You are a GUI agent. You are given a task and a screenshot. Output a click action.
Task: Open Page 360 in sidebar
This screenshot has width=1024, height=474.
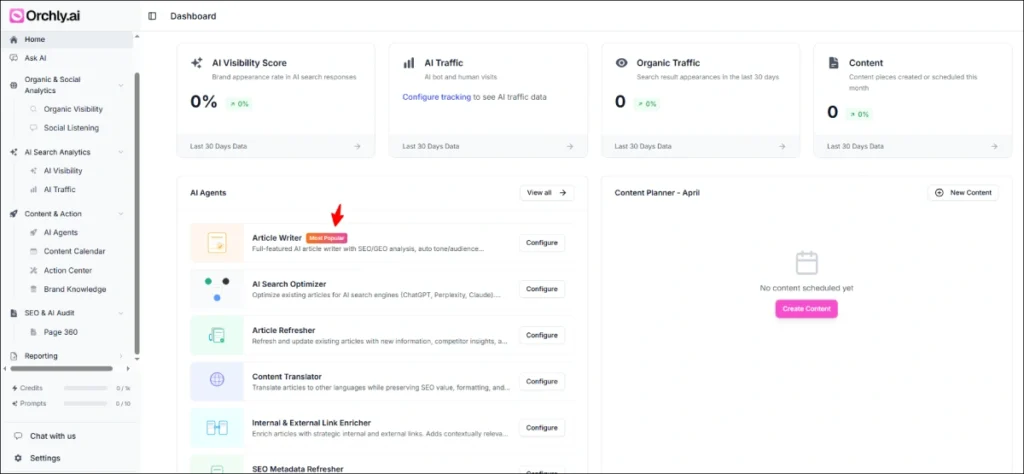point(61,332)
